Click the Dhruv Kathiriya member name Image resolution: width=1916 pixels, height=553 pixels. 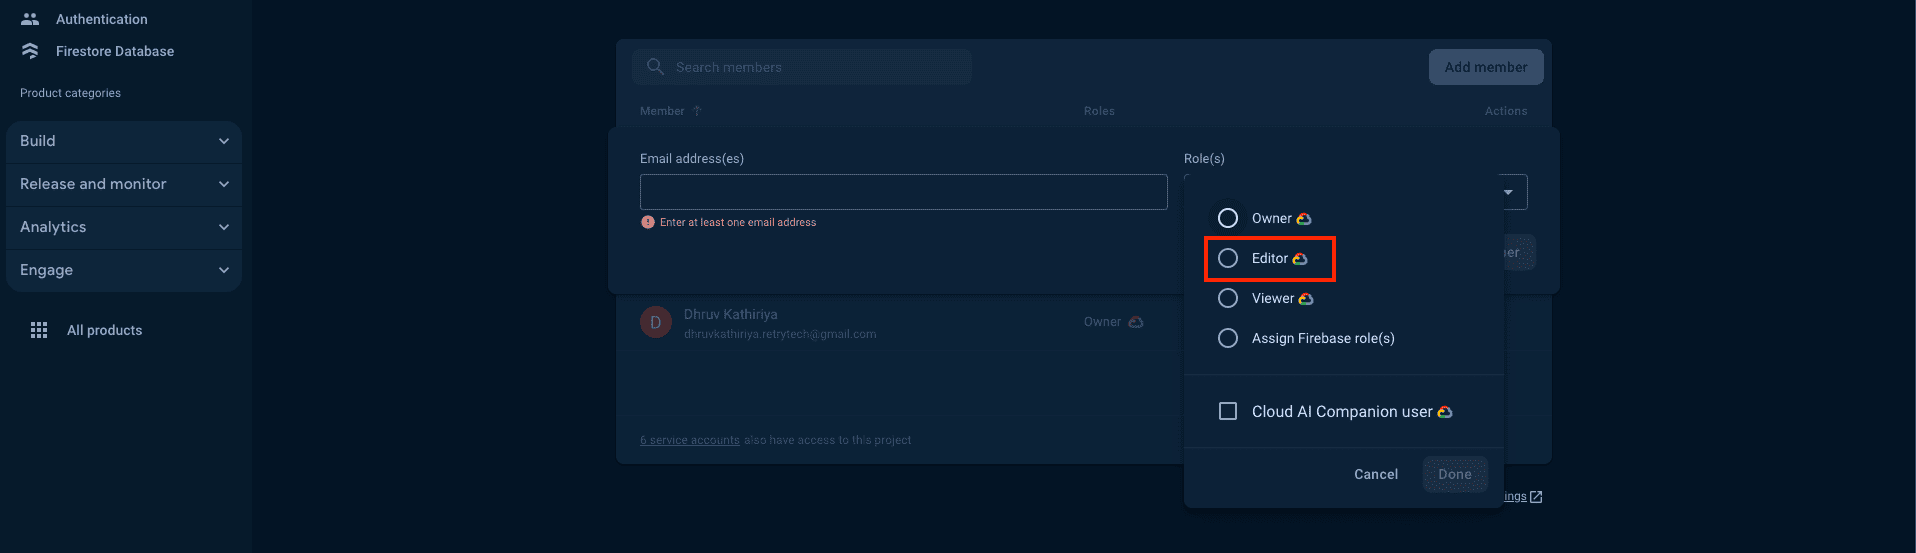coord(731,314)
